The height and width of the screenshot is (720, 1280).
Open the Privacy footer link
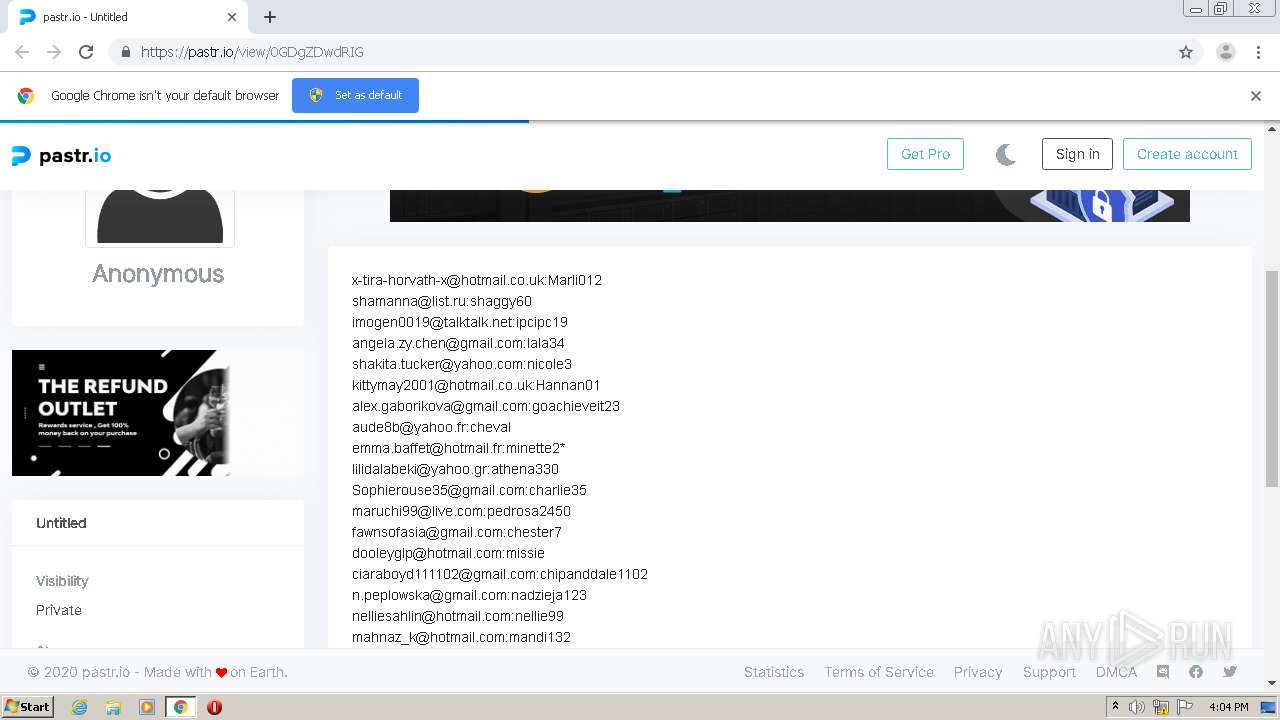(978, 672)
